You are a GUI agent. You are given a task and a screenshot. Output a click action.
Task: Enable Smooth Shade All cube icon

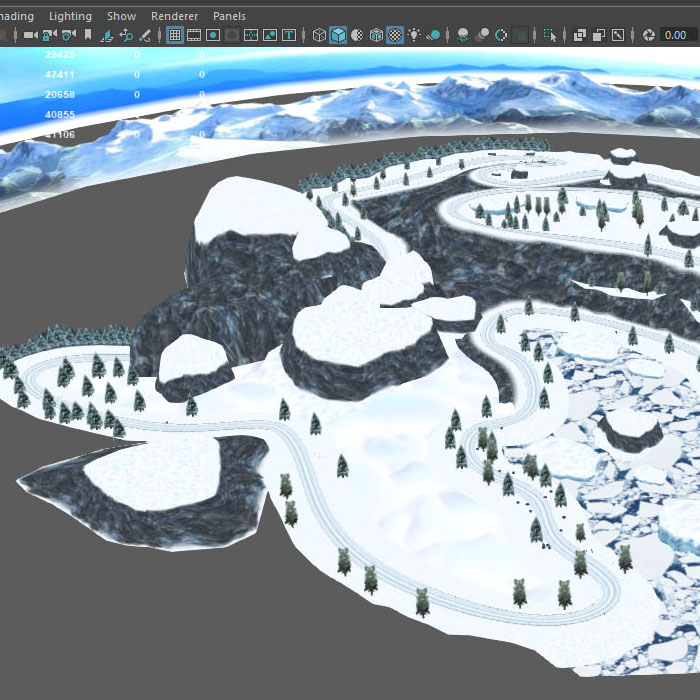point(338,35)
